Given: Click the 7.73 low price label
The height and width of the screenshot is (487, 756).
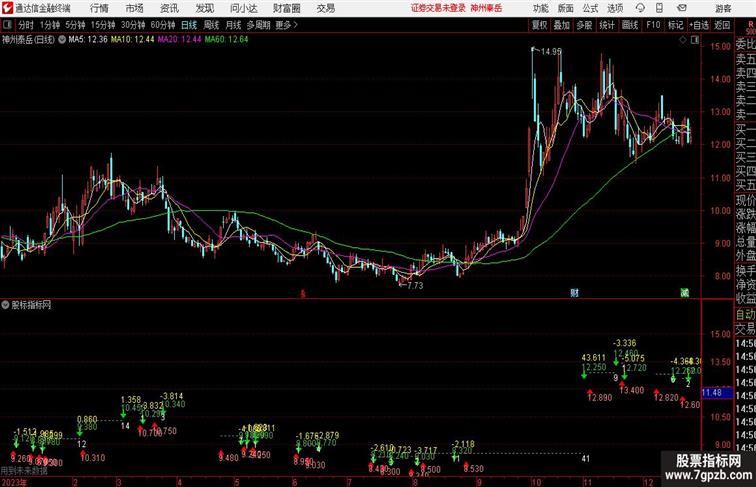Looking at the screenshot, I should click(x=415, y=285).
